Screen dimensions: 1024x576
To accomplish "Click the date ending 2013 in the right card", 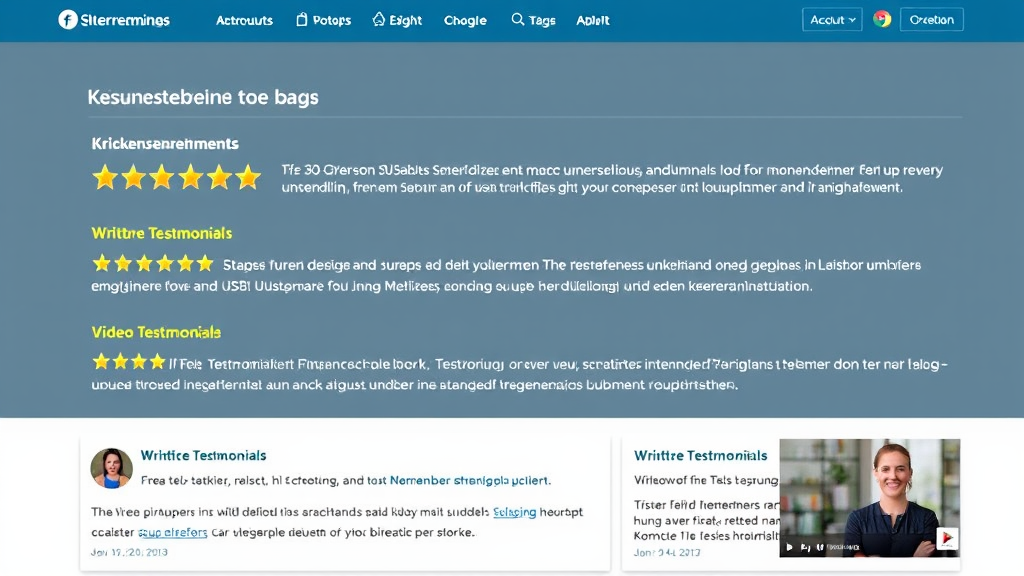I will pos(667,552).
